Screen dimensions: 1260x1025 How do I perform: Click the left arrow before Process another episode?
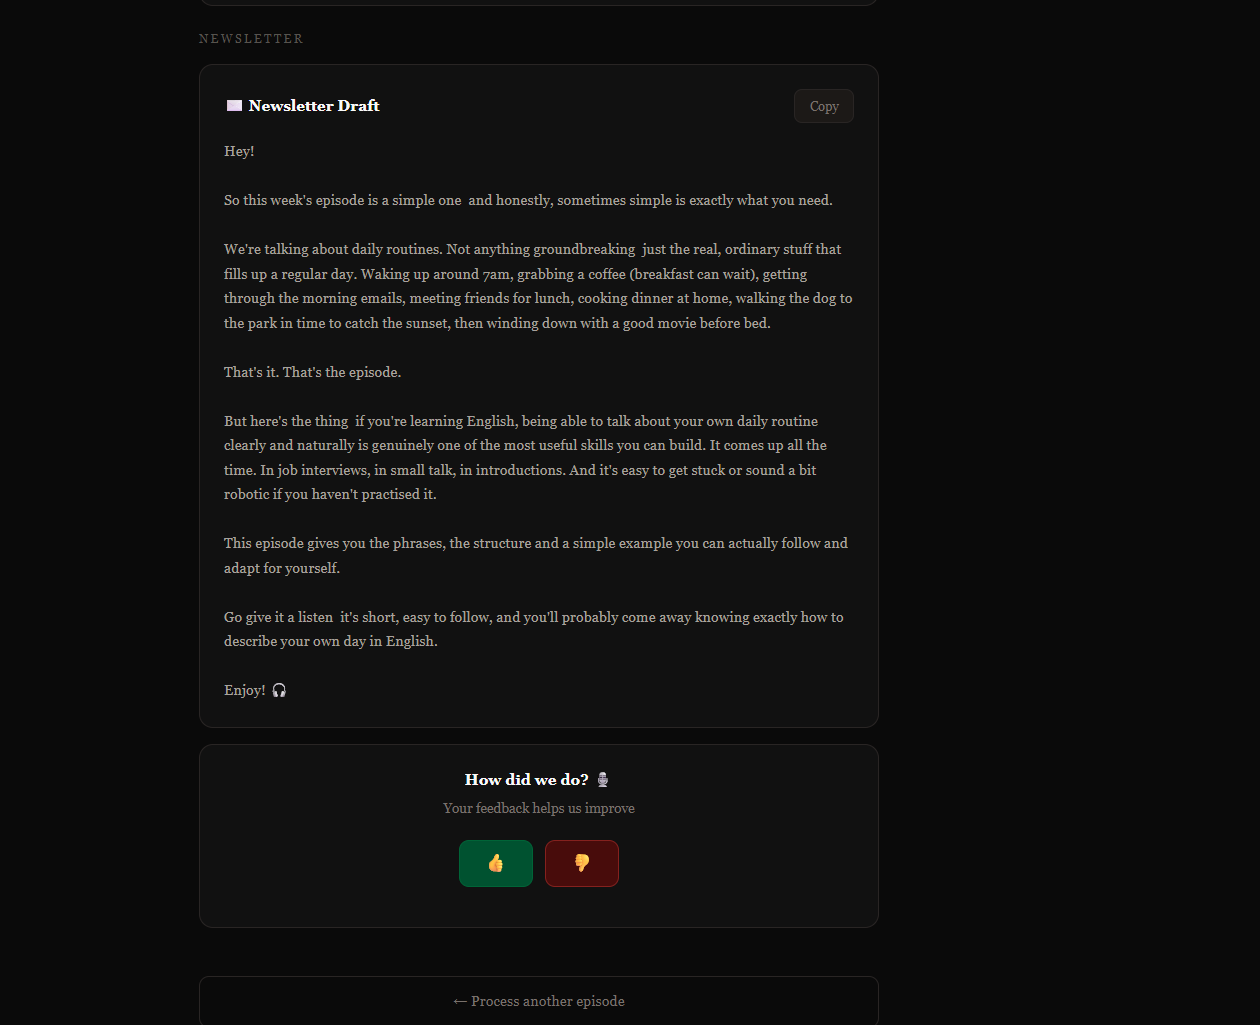tap(461, 1000)
